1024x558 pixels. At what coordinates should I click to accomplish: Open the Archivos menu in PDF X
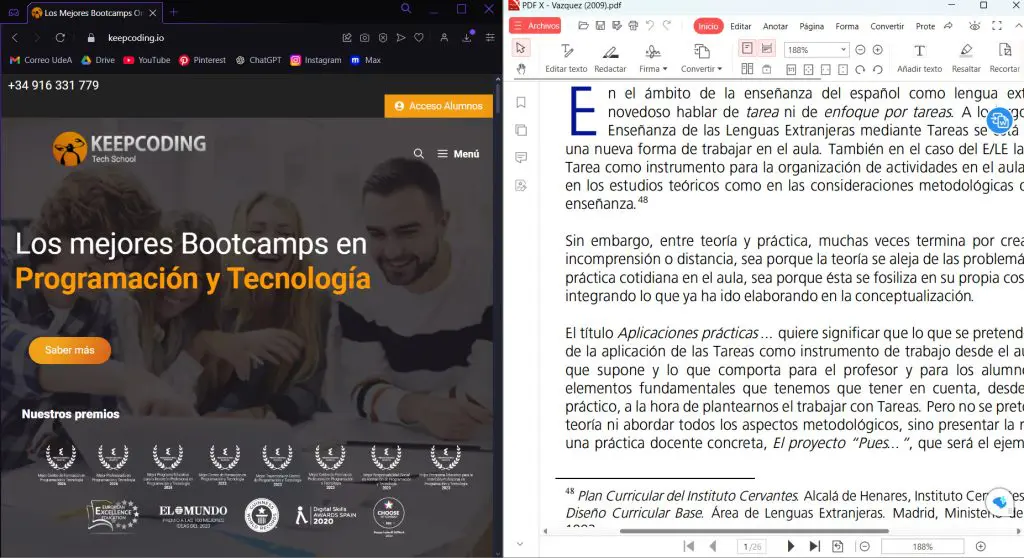(536, 26)
